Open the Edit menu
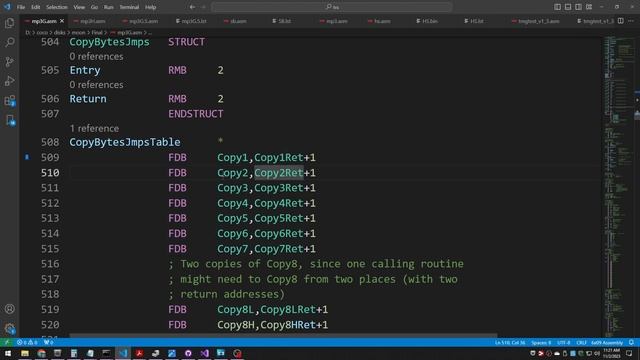Viewport: 640px width, 360px height. pos(36,7)
